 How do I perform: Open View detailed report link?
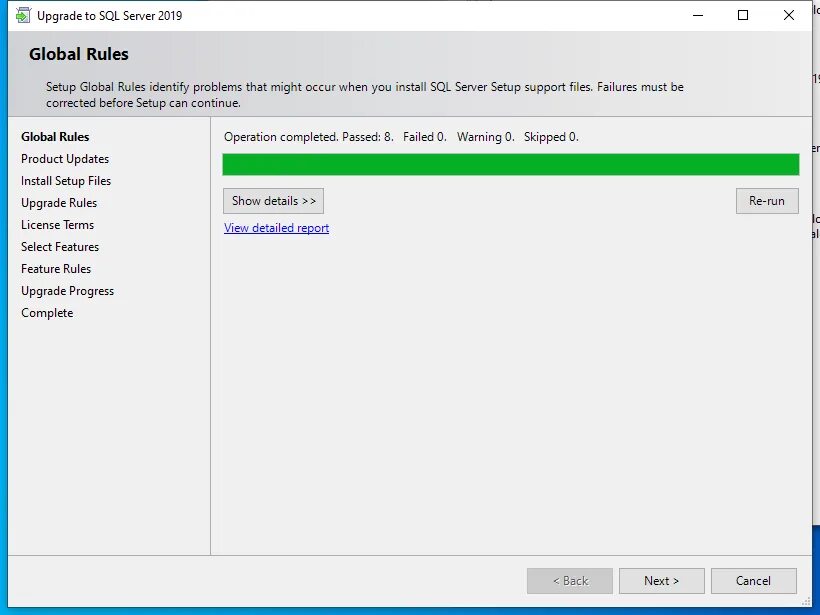coord(276,228)
